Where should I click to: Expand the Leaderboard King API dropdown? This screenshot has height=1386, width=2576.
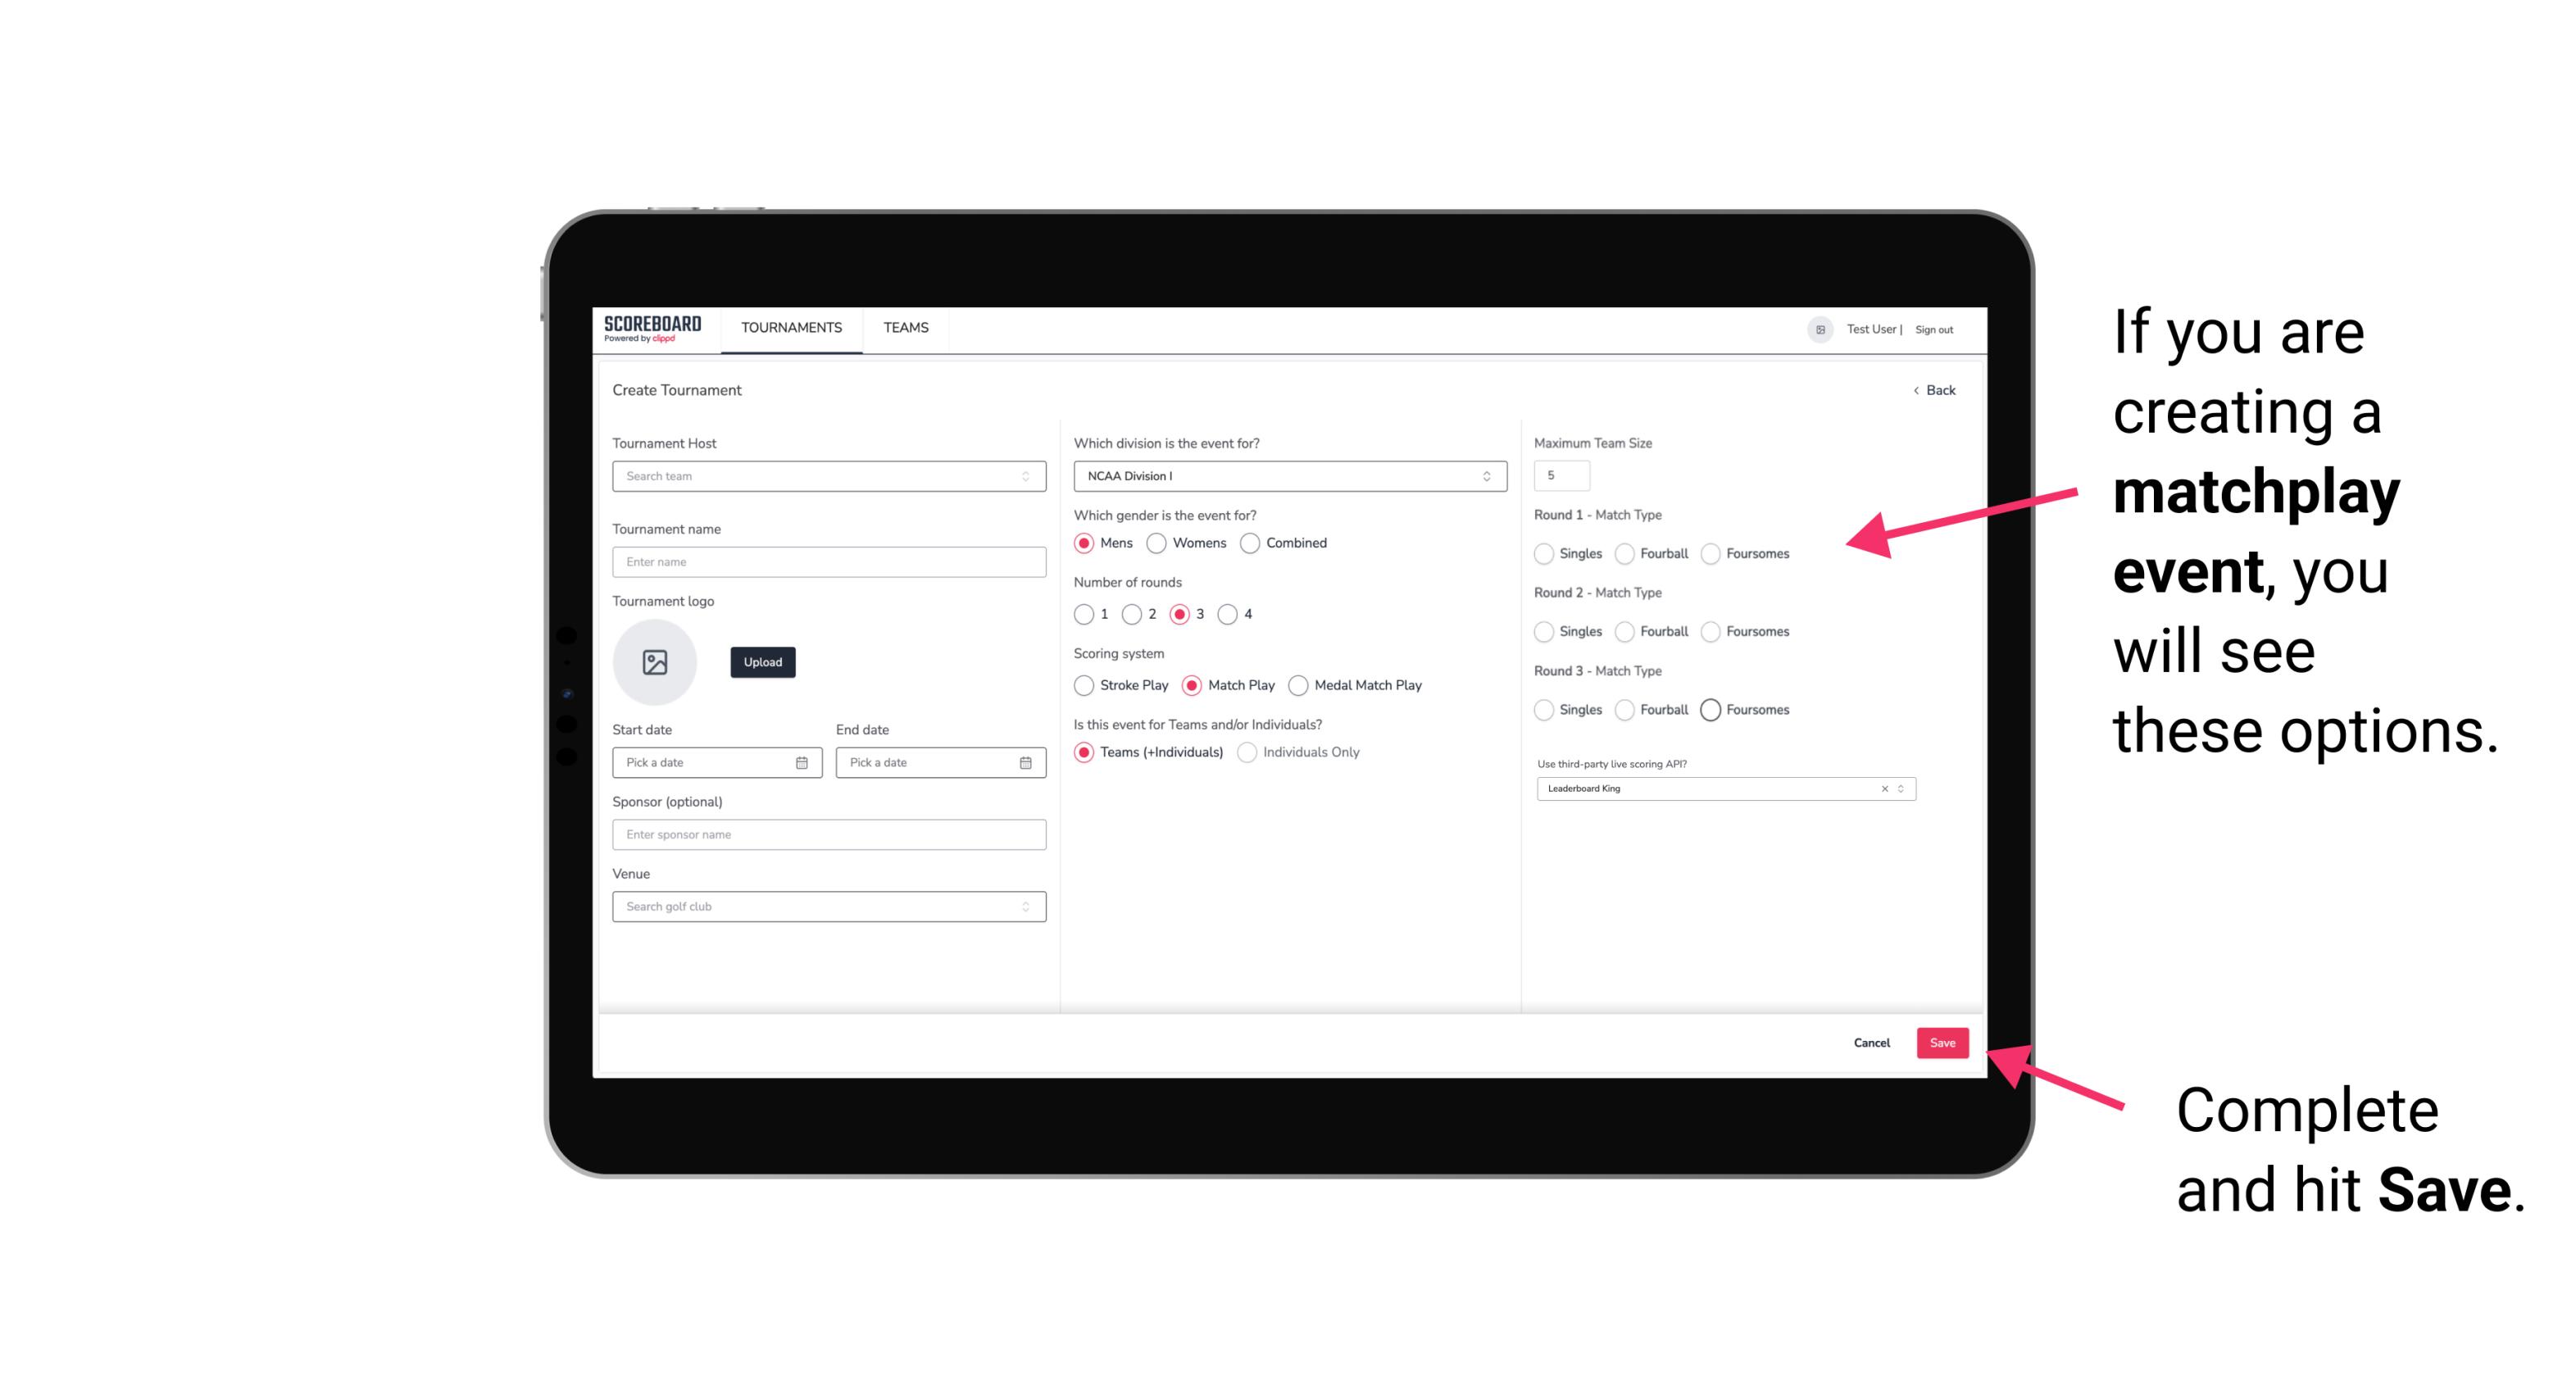[x=1899, y=788]
